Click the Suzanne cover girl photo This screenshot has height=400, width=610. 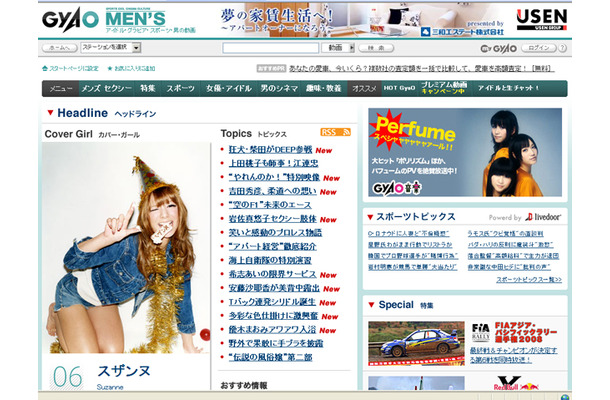(126, 248)
